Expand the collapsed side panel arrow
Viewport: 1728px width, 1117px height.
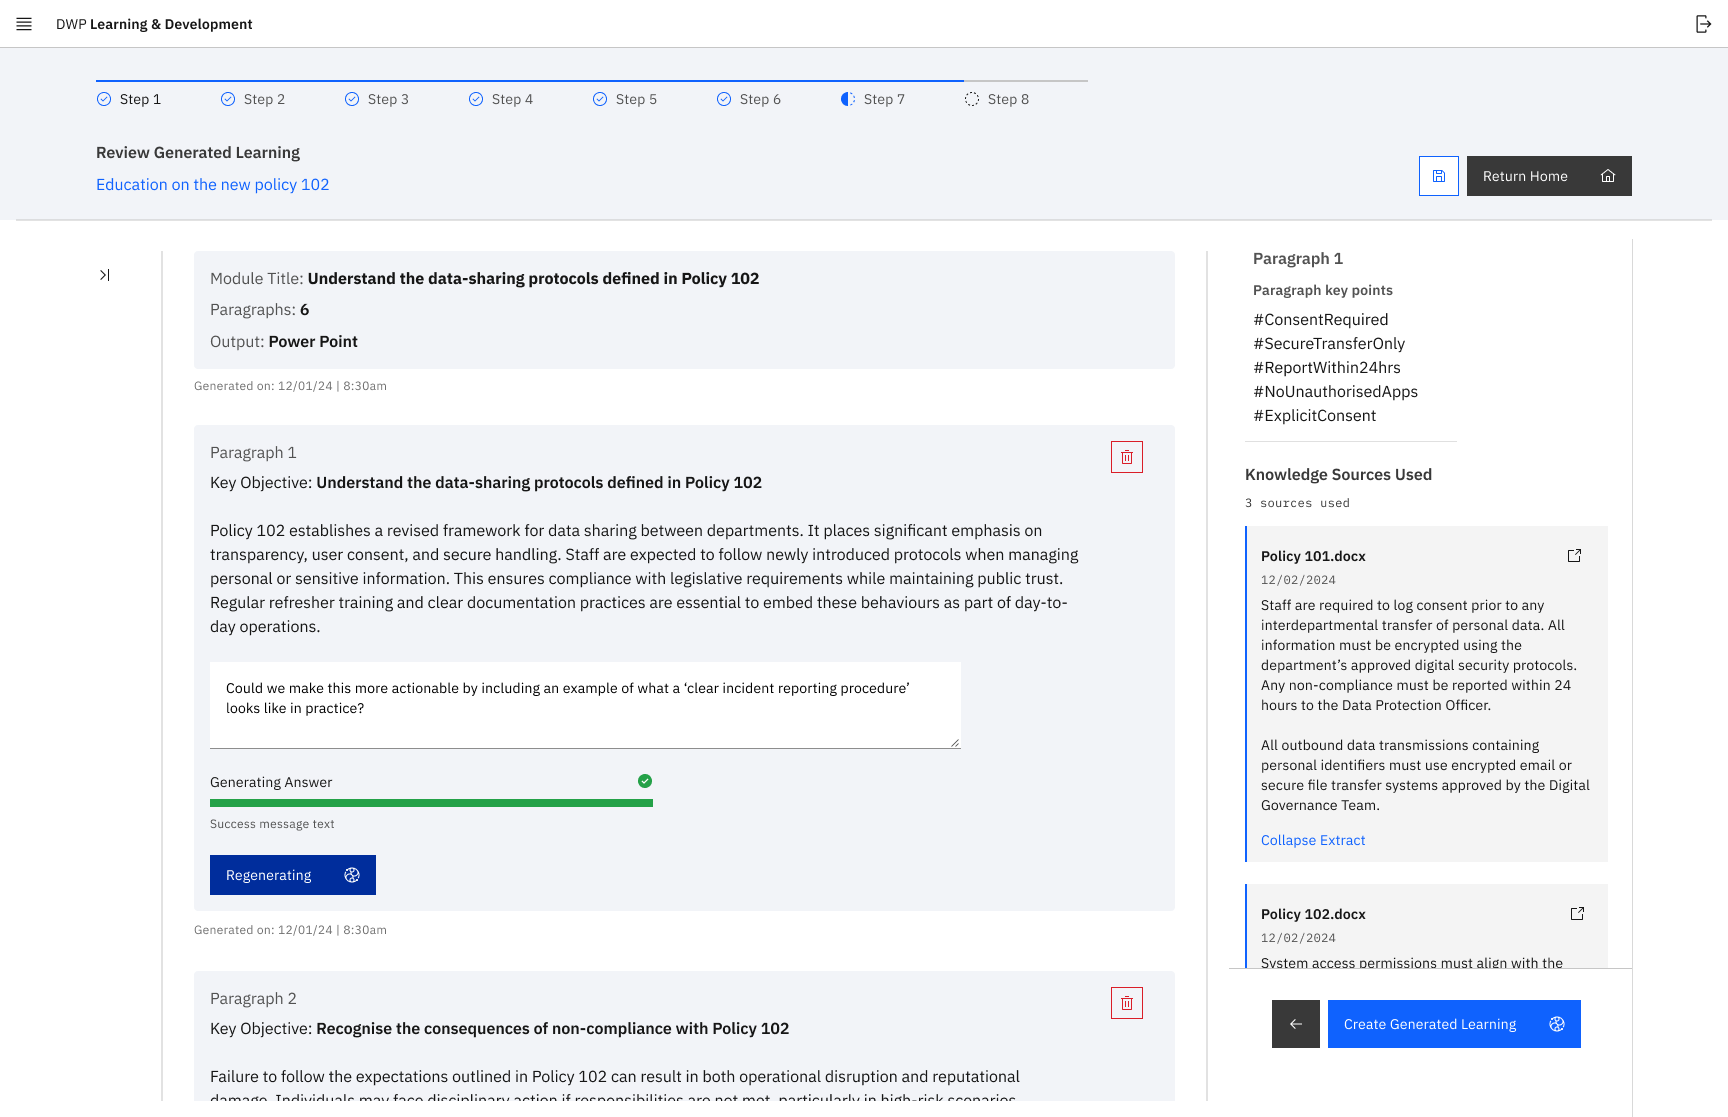104,275
